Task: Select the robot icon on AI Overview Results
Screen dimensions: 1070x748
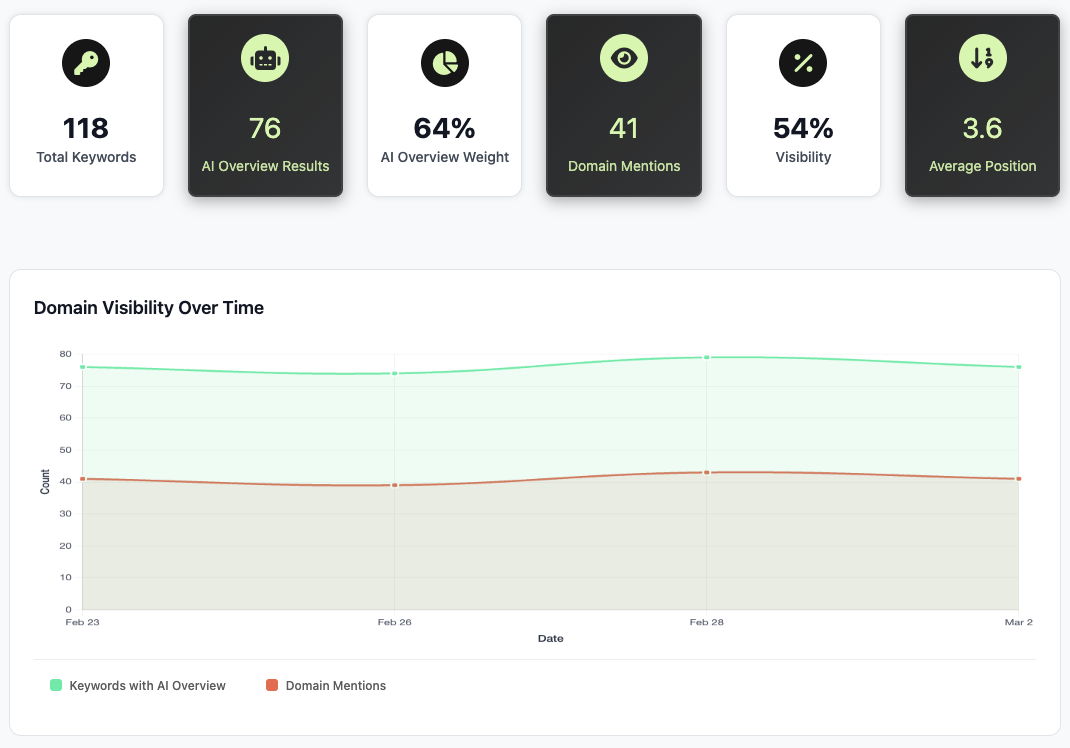Action: (265, 58)
